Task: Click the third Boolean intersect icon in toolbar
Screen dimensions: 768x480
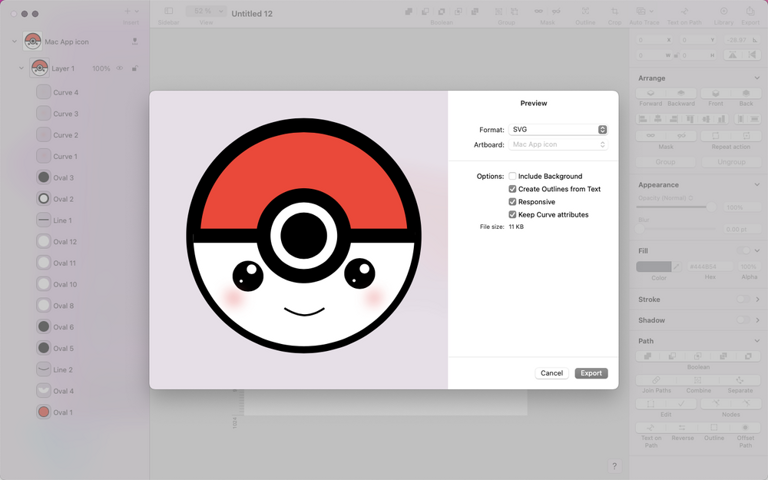Action: pyautogui.click(x=441, y=11)
